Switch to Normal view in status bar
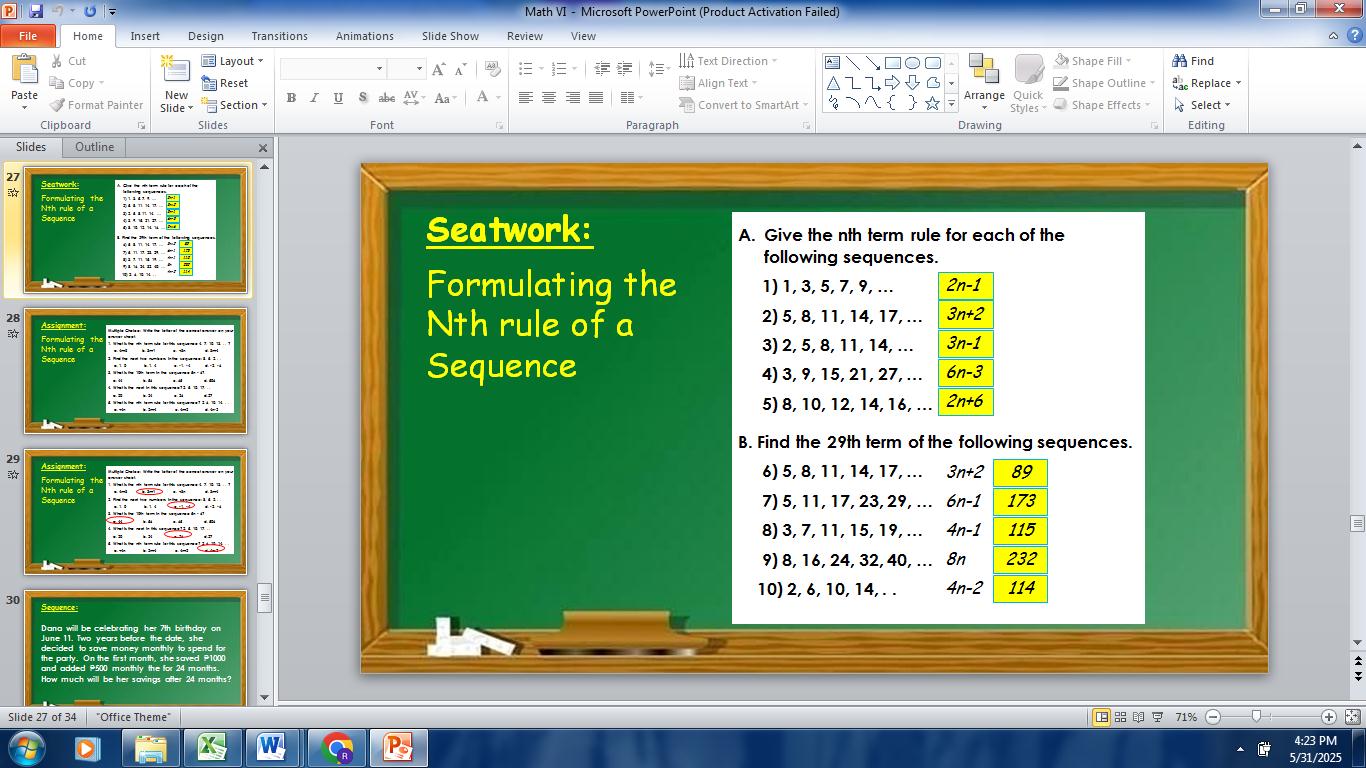This screenshot has height=768, width=1366. tap(1101, 717)
